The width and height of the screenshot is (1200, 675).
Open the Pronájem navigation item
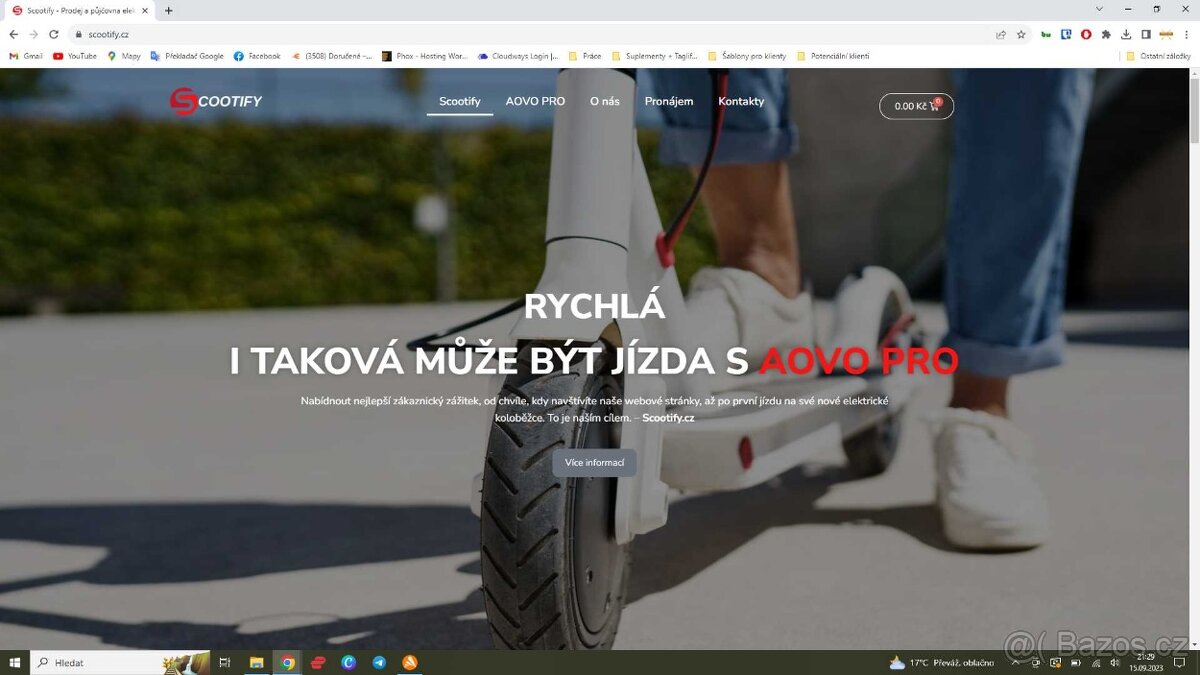click(668, 102)
